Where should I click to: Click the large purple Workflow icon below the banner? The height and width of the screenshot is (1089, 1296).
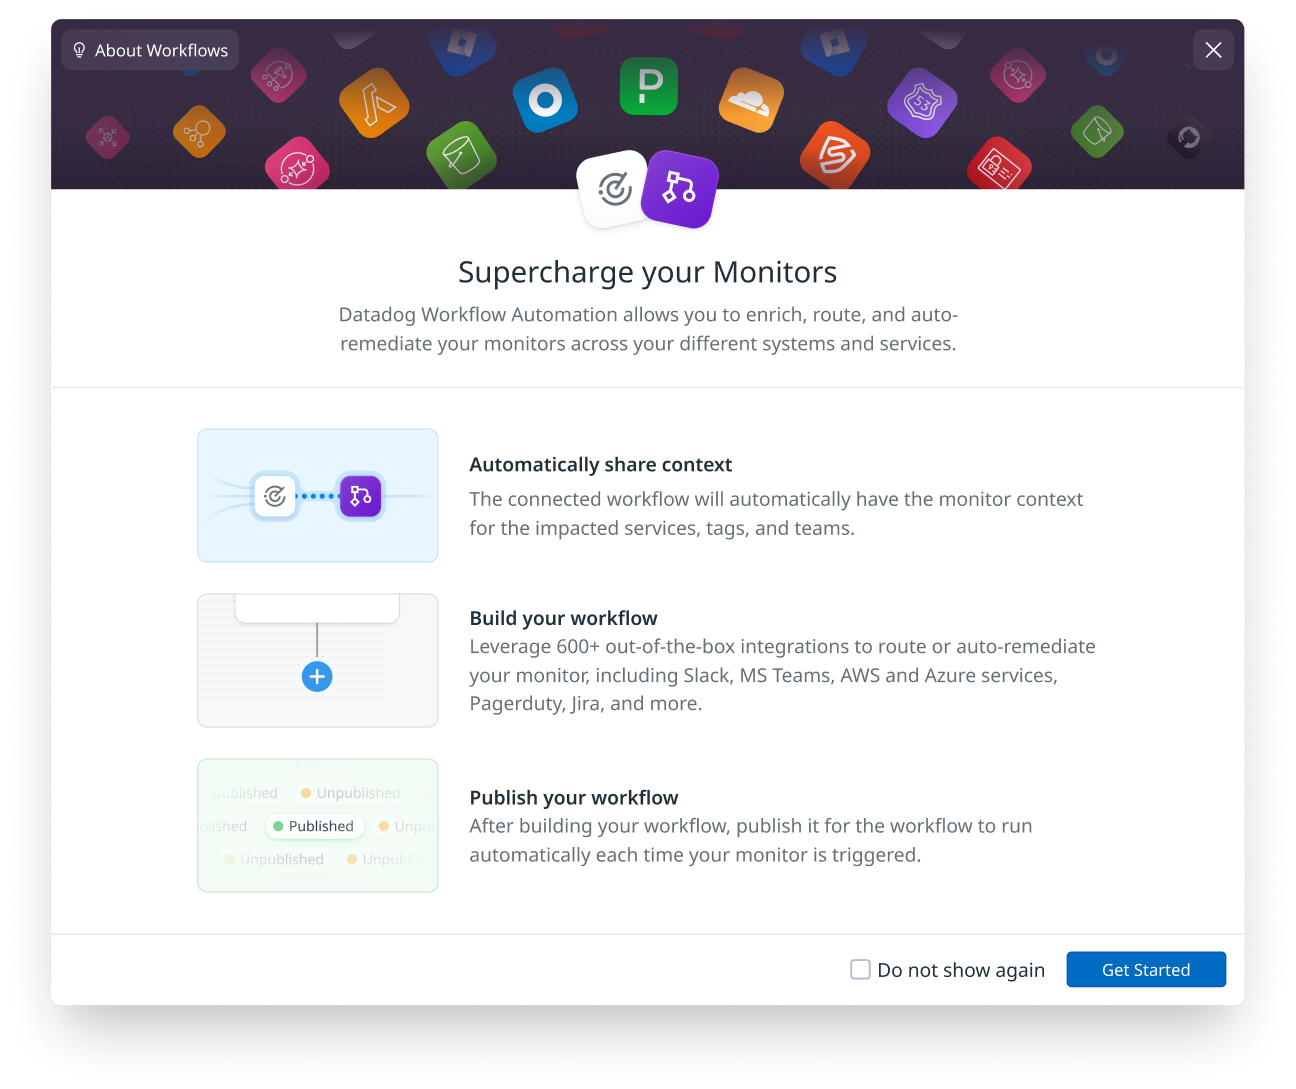[680, 188]
